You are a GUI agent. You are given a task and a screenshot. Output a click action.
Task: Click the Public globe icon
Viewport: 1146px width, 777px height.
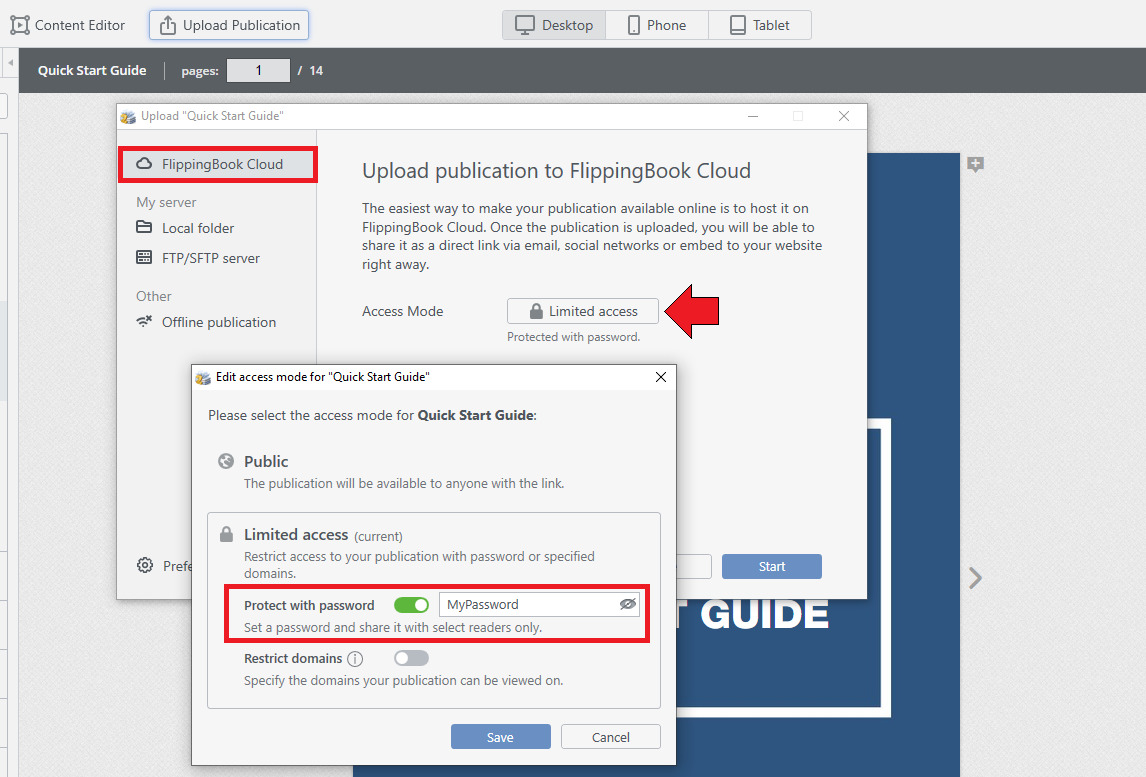pos(226,461)
